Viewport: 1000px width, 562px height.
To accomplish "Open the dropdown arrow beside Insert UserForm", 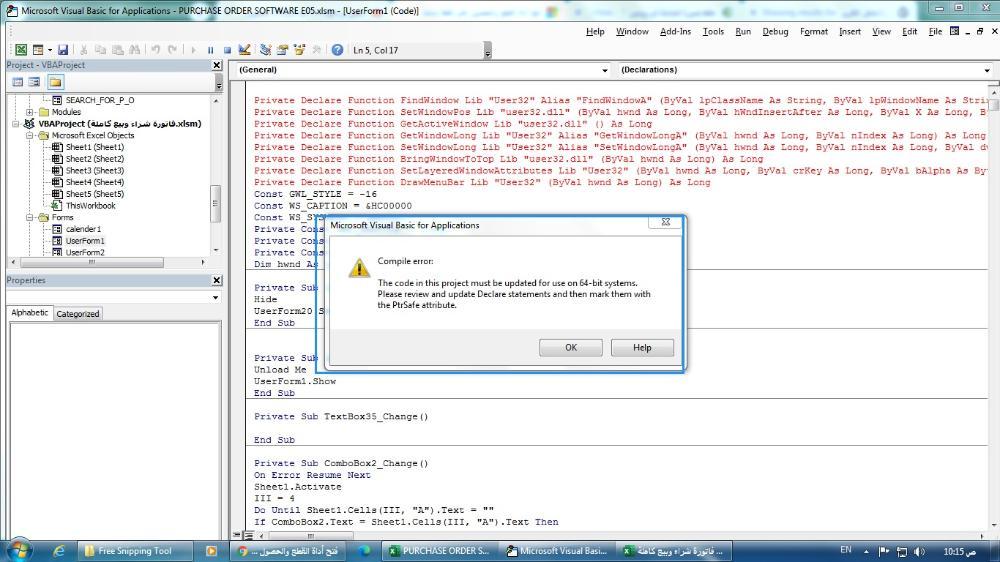I will [x=50, y=50].
